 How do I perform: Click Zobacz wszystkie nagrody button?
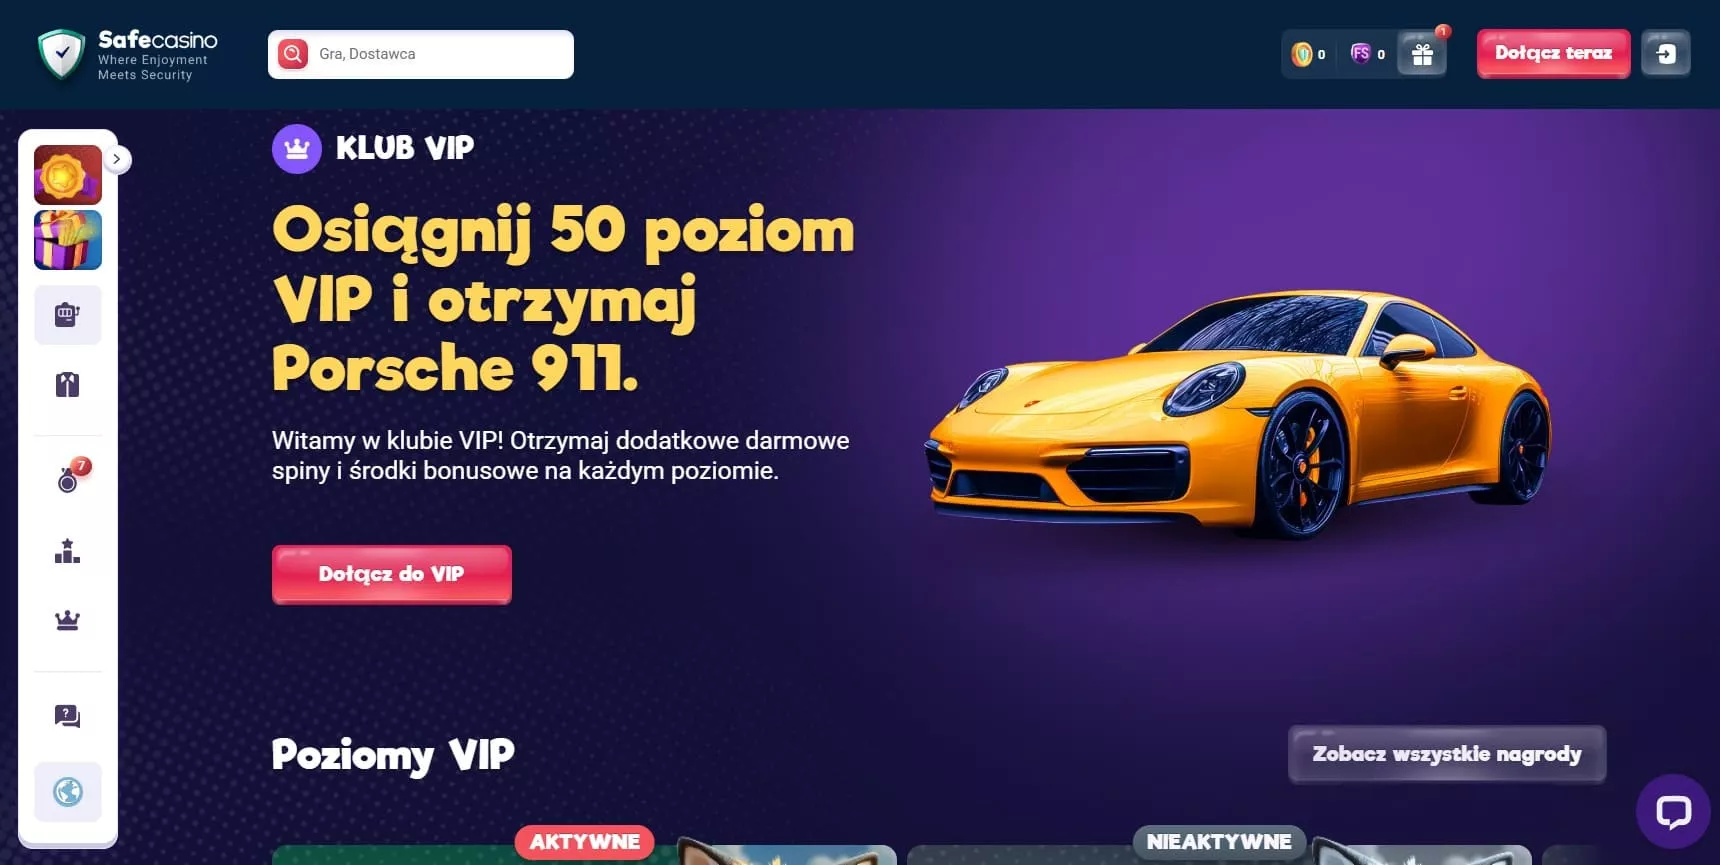pos(1447,754)
